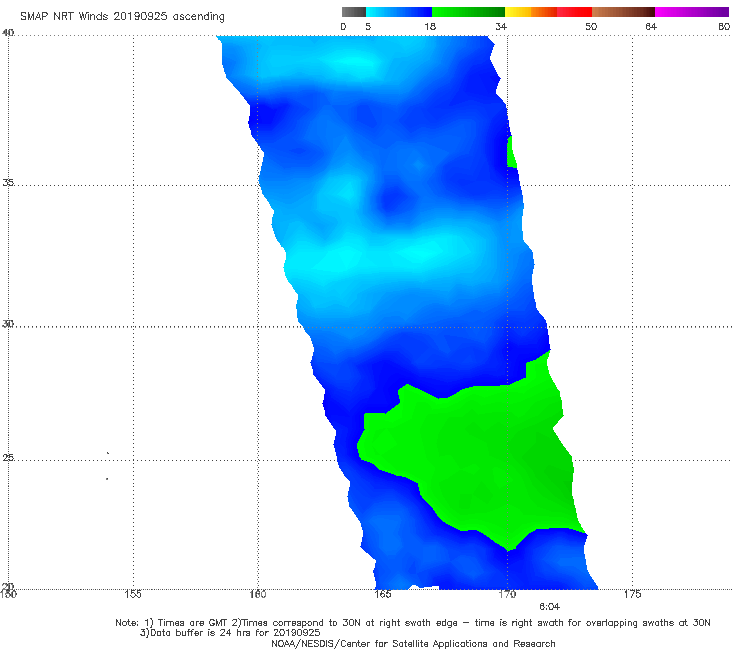Pick the red part of the color bar
This screenshot has height=650, width=740.
[574, 12]
